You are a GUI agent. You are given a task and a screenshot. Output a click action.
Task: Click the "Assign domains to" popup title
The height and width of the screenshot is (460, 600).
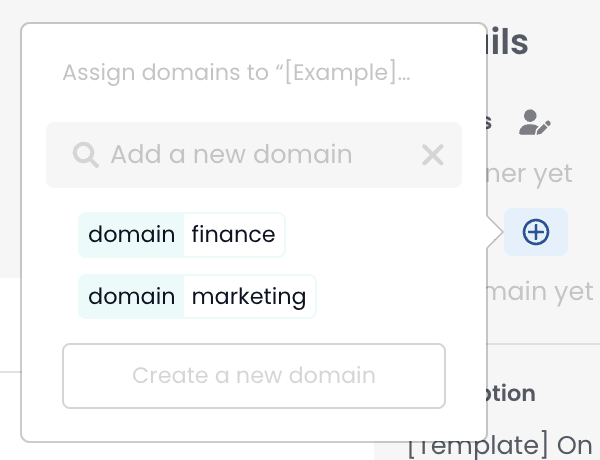click(237, 73)
